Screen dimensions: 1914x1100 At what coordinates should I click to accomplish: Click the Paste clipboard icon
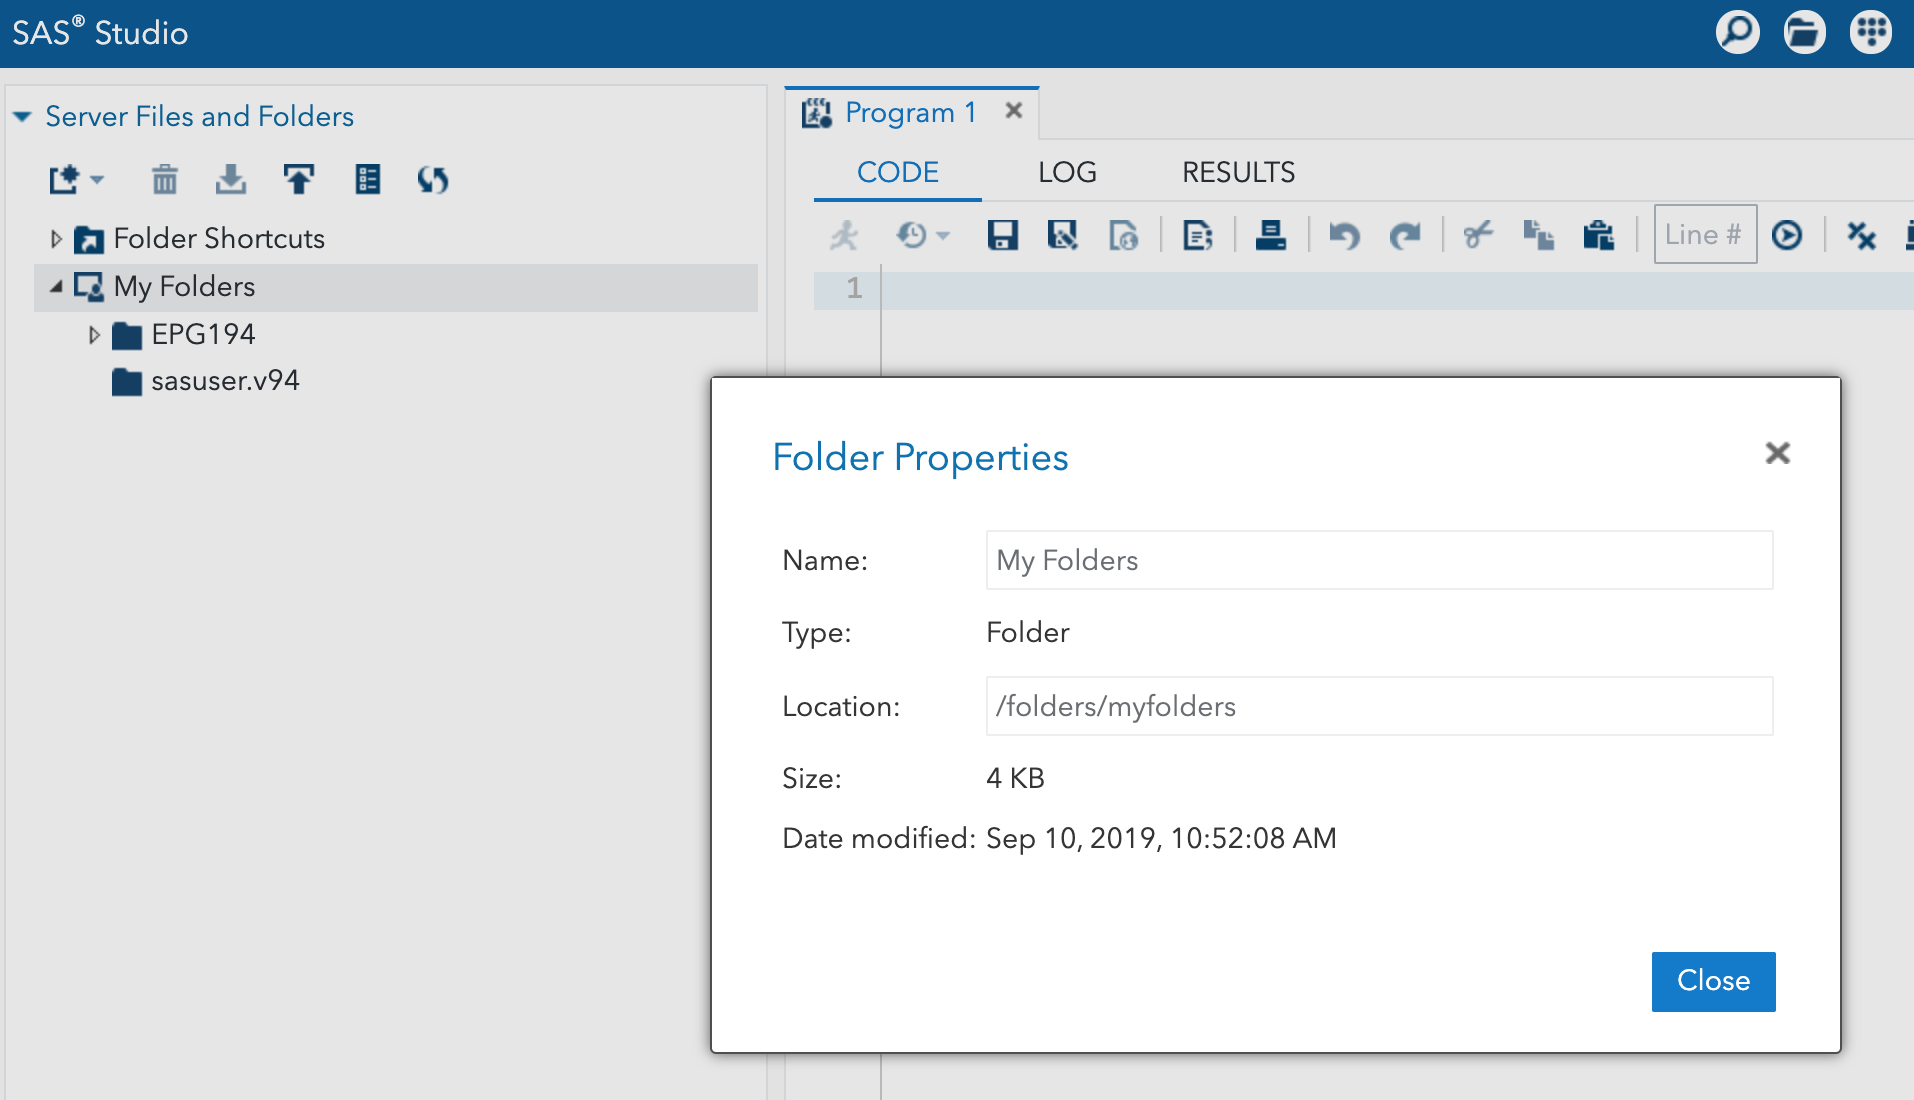click(x=1598, y=235)
